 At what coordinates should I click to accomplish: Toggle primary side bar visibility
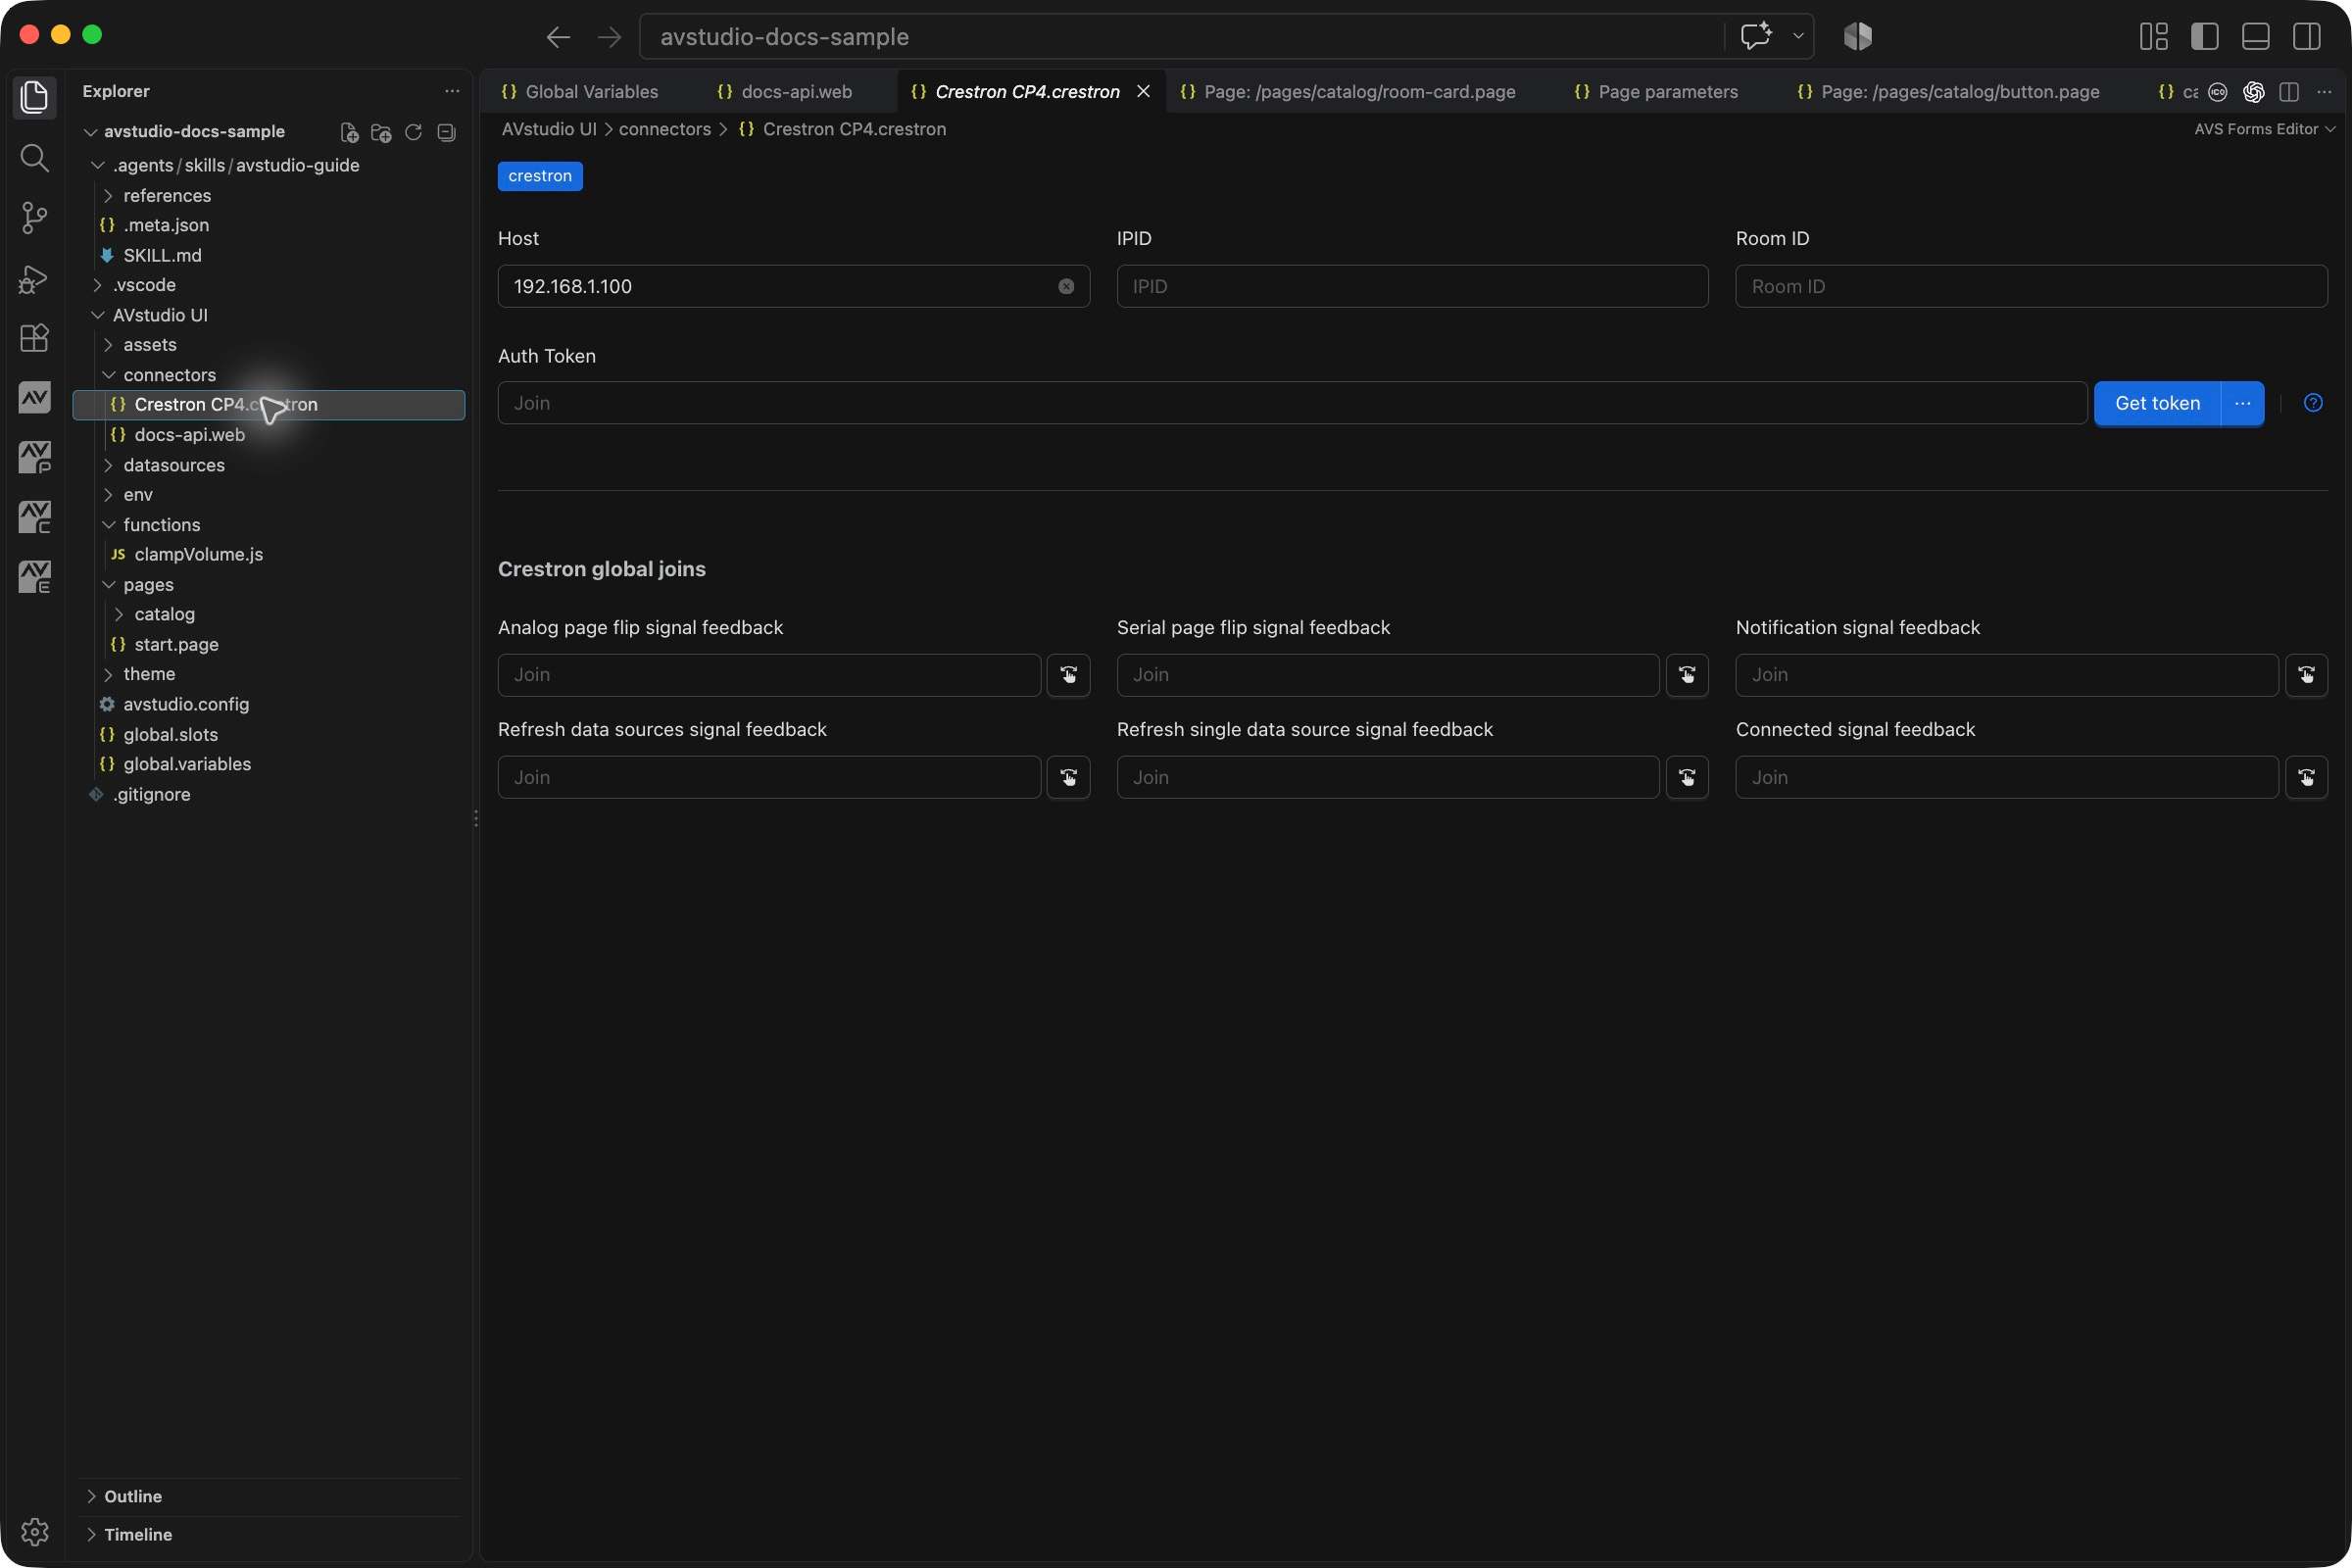tap(2204, 37)
